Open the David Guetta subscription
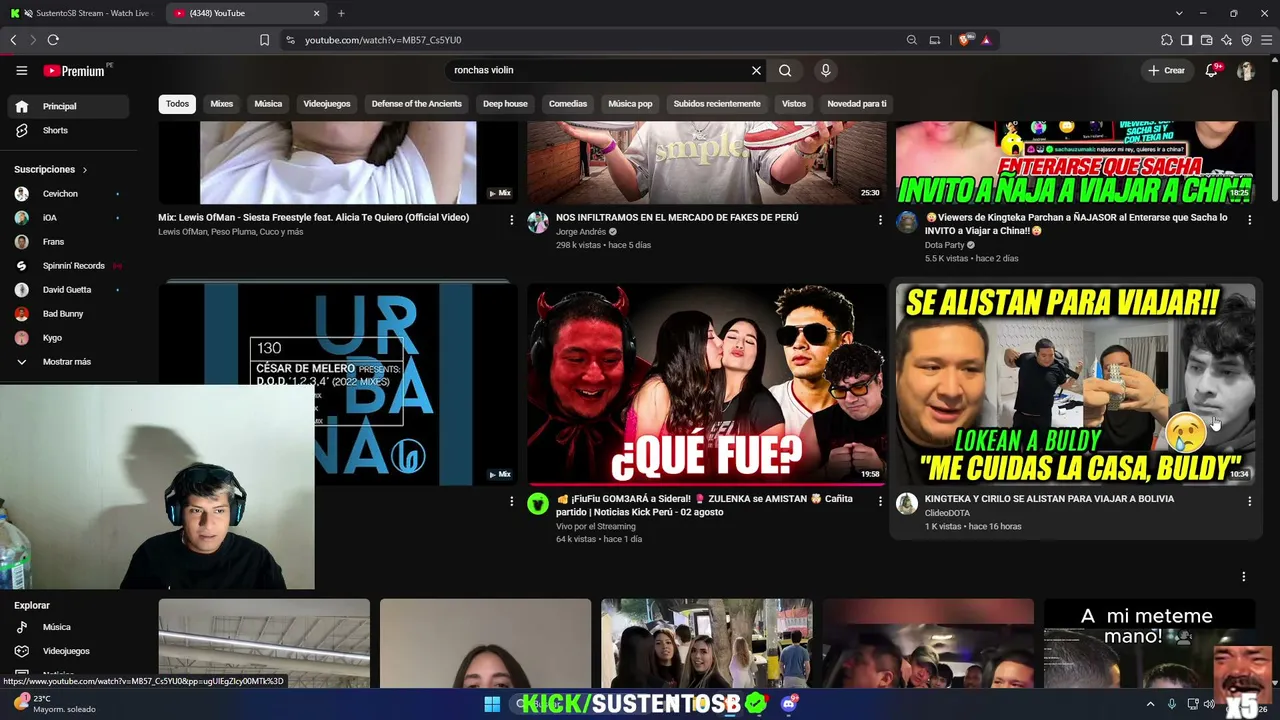 (68, 290)
